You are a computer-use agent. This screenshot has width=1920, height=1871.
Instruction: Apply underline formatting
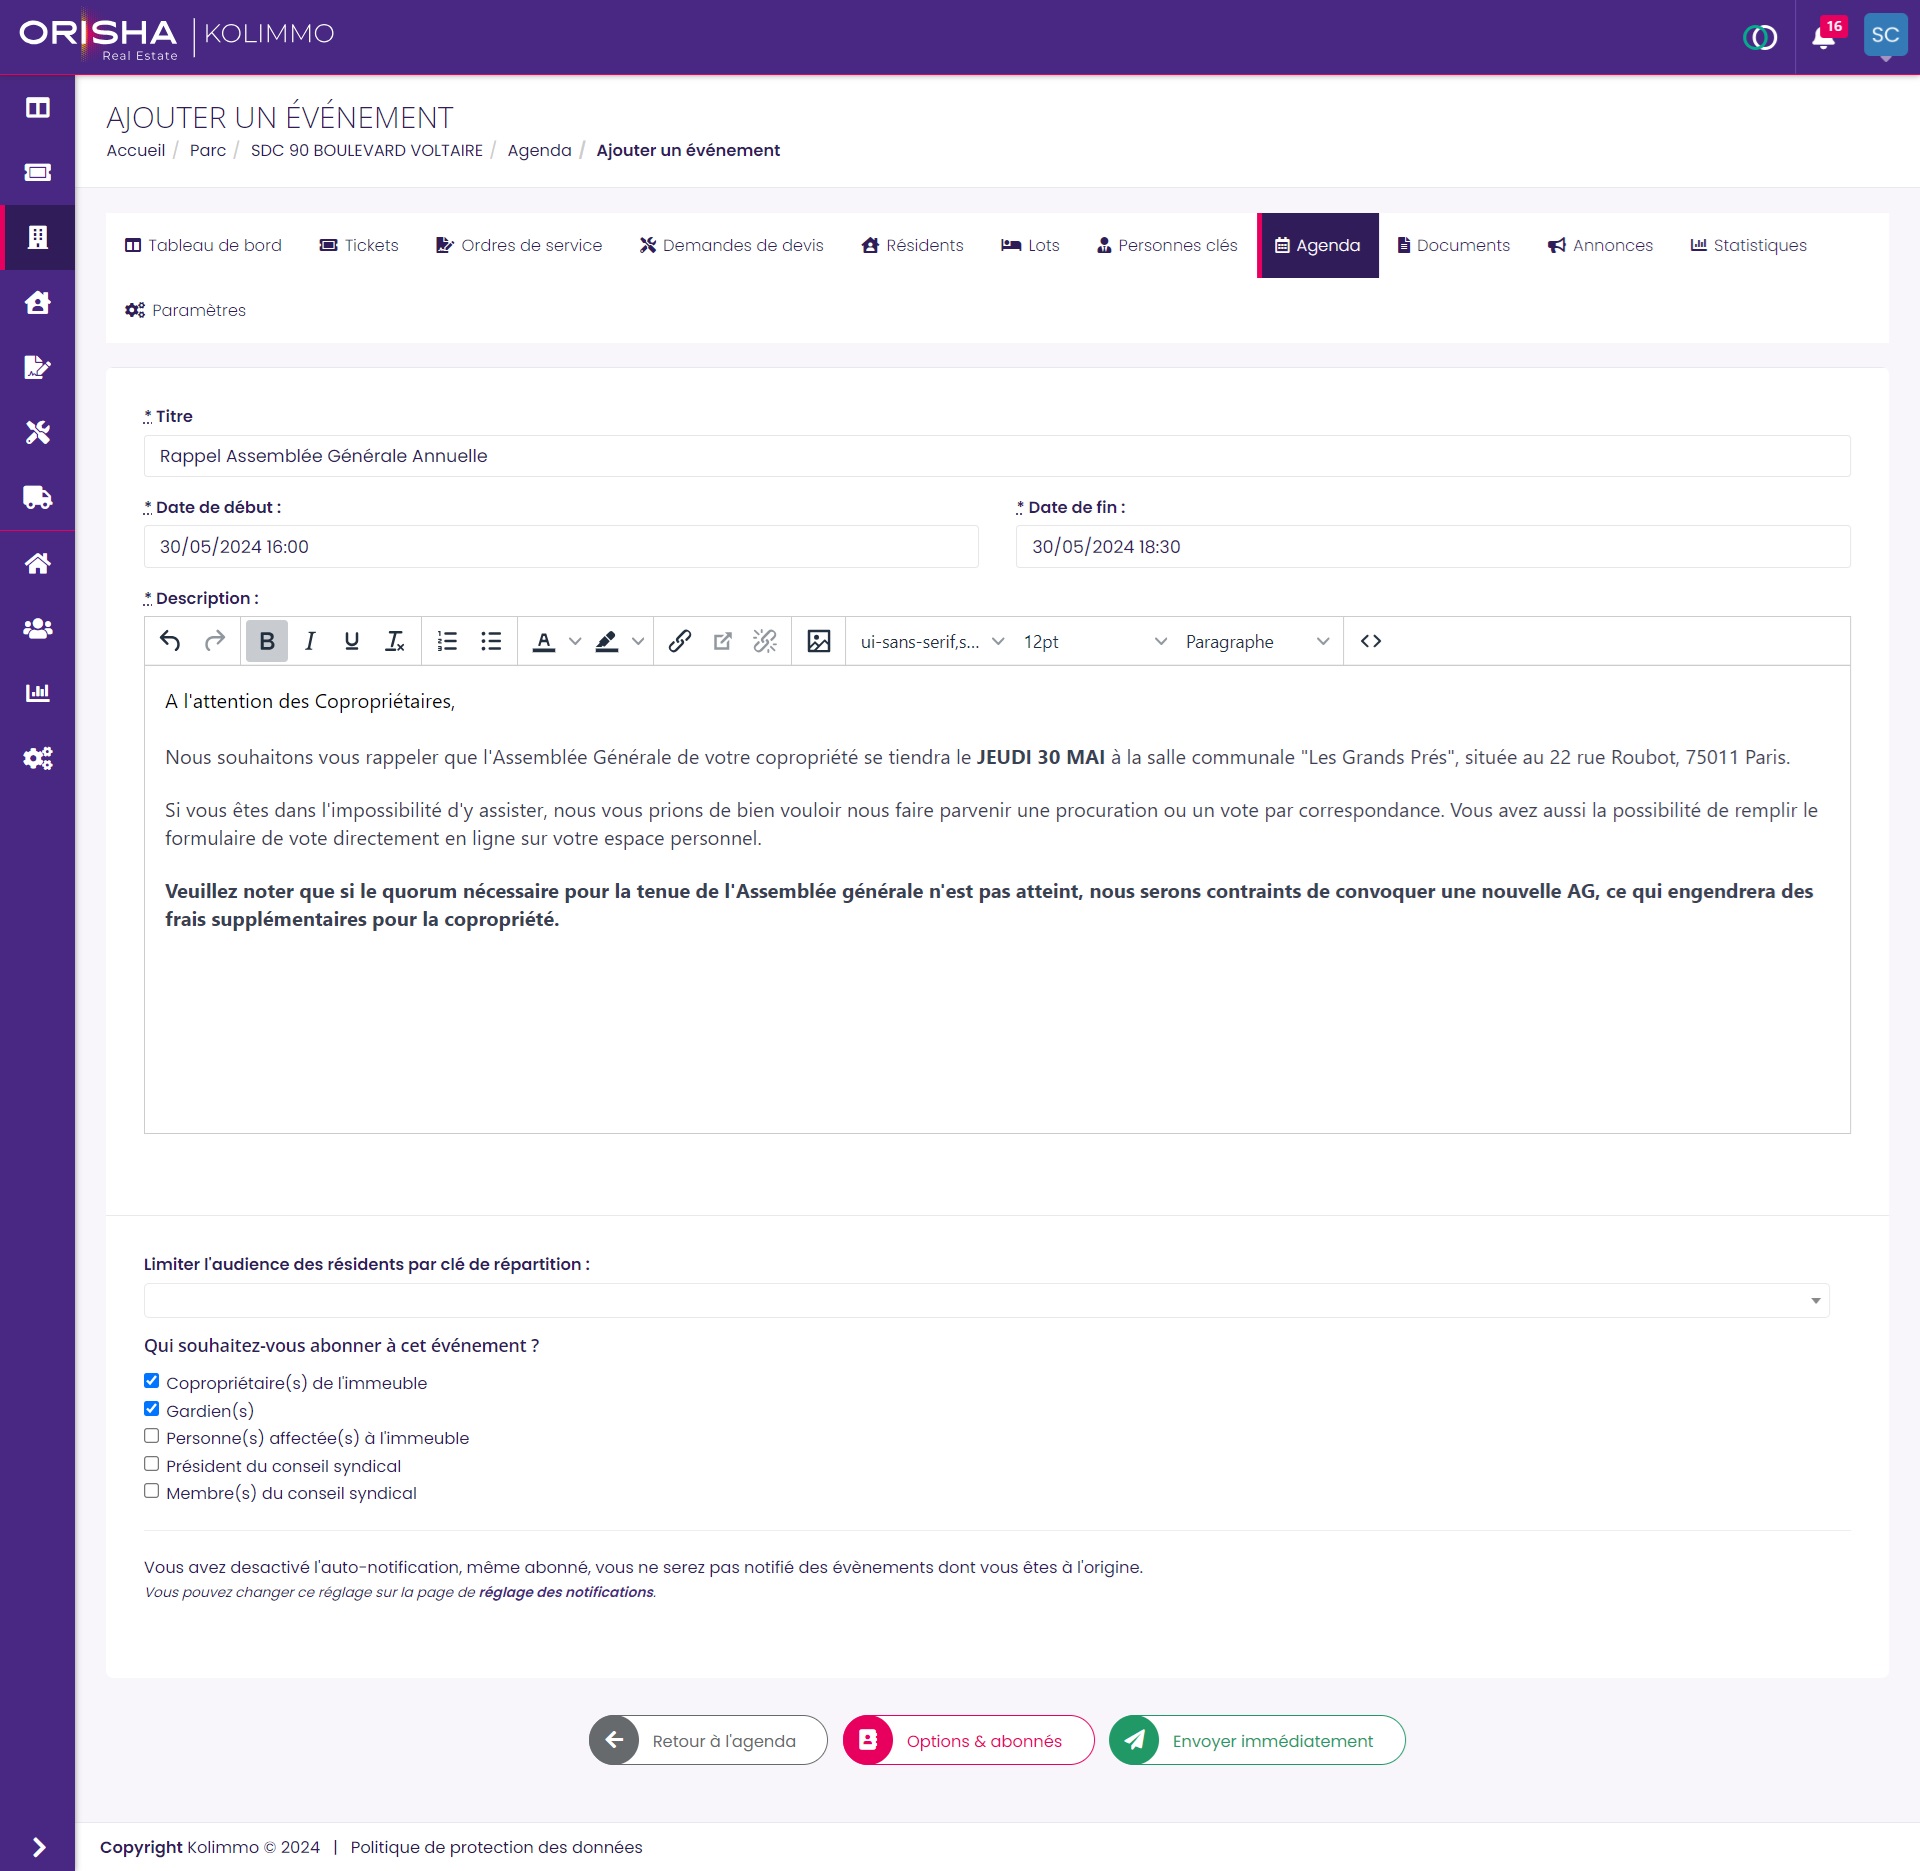[x=352, y=641]
